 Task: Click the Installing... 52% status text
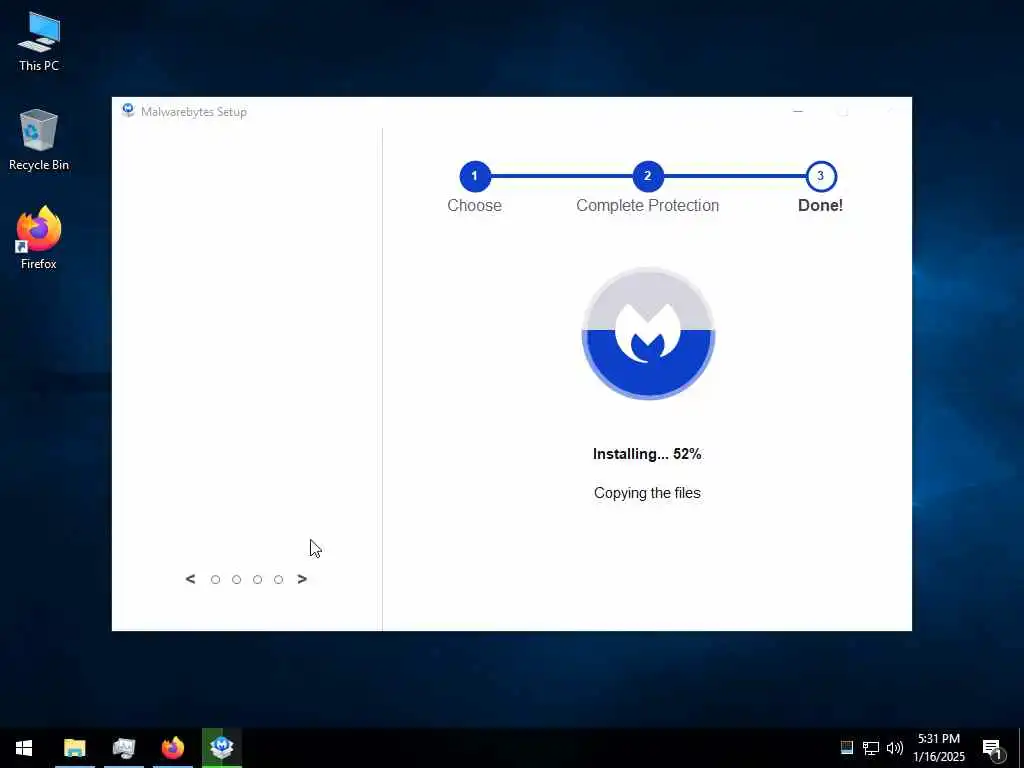pos(647,454)
